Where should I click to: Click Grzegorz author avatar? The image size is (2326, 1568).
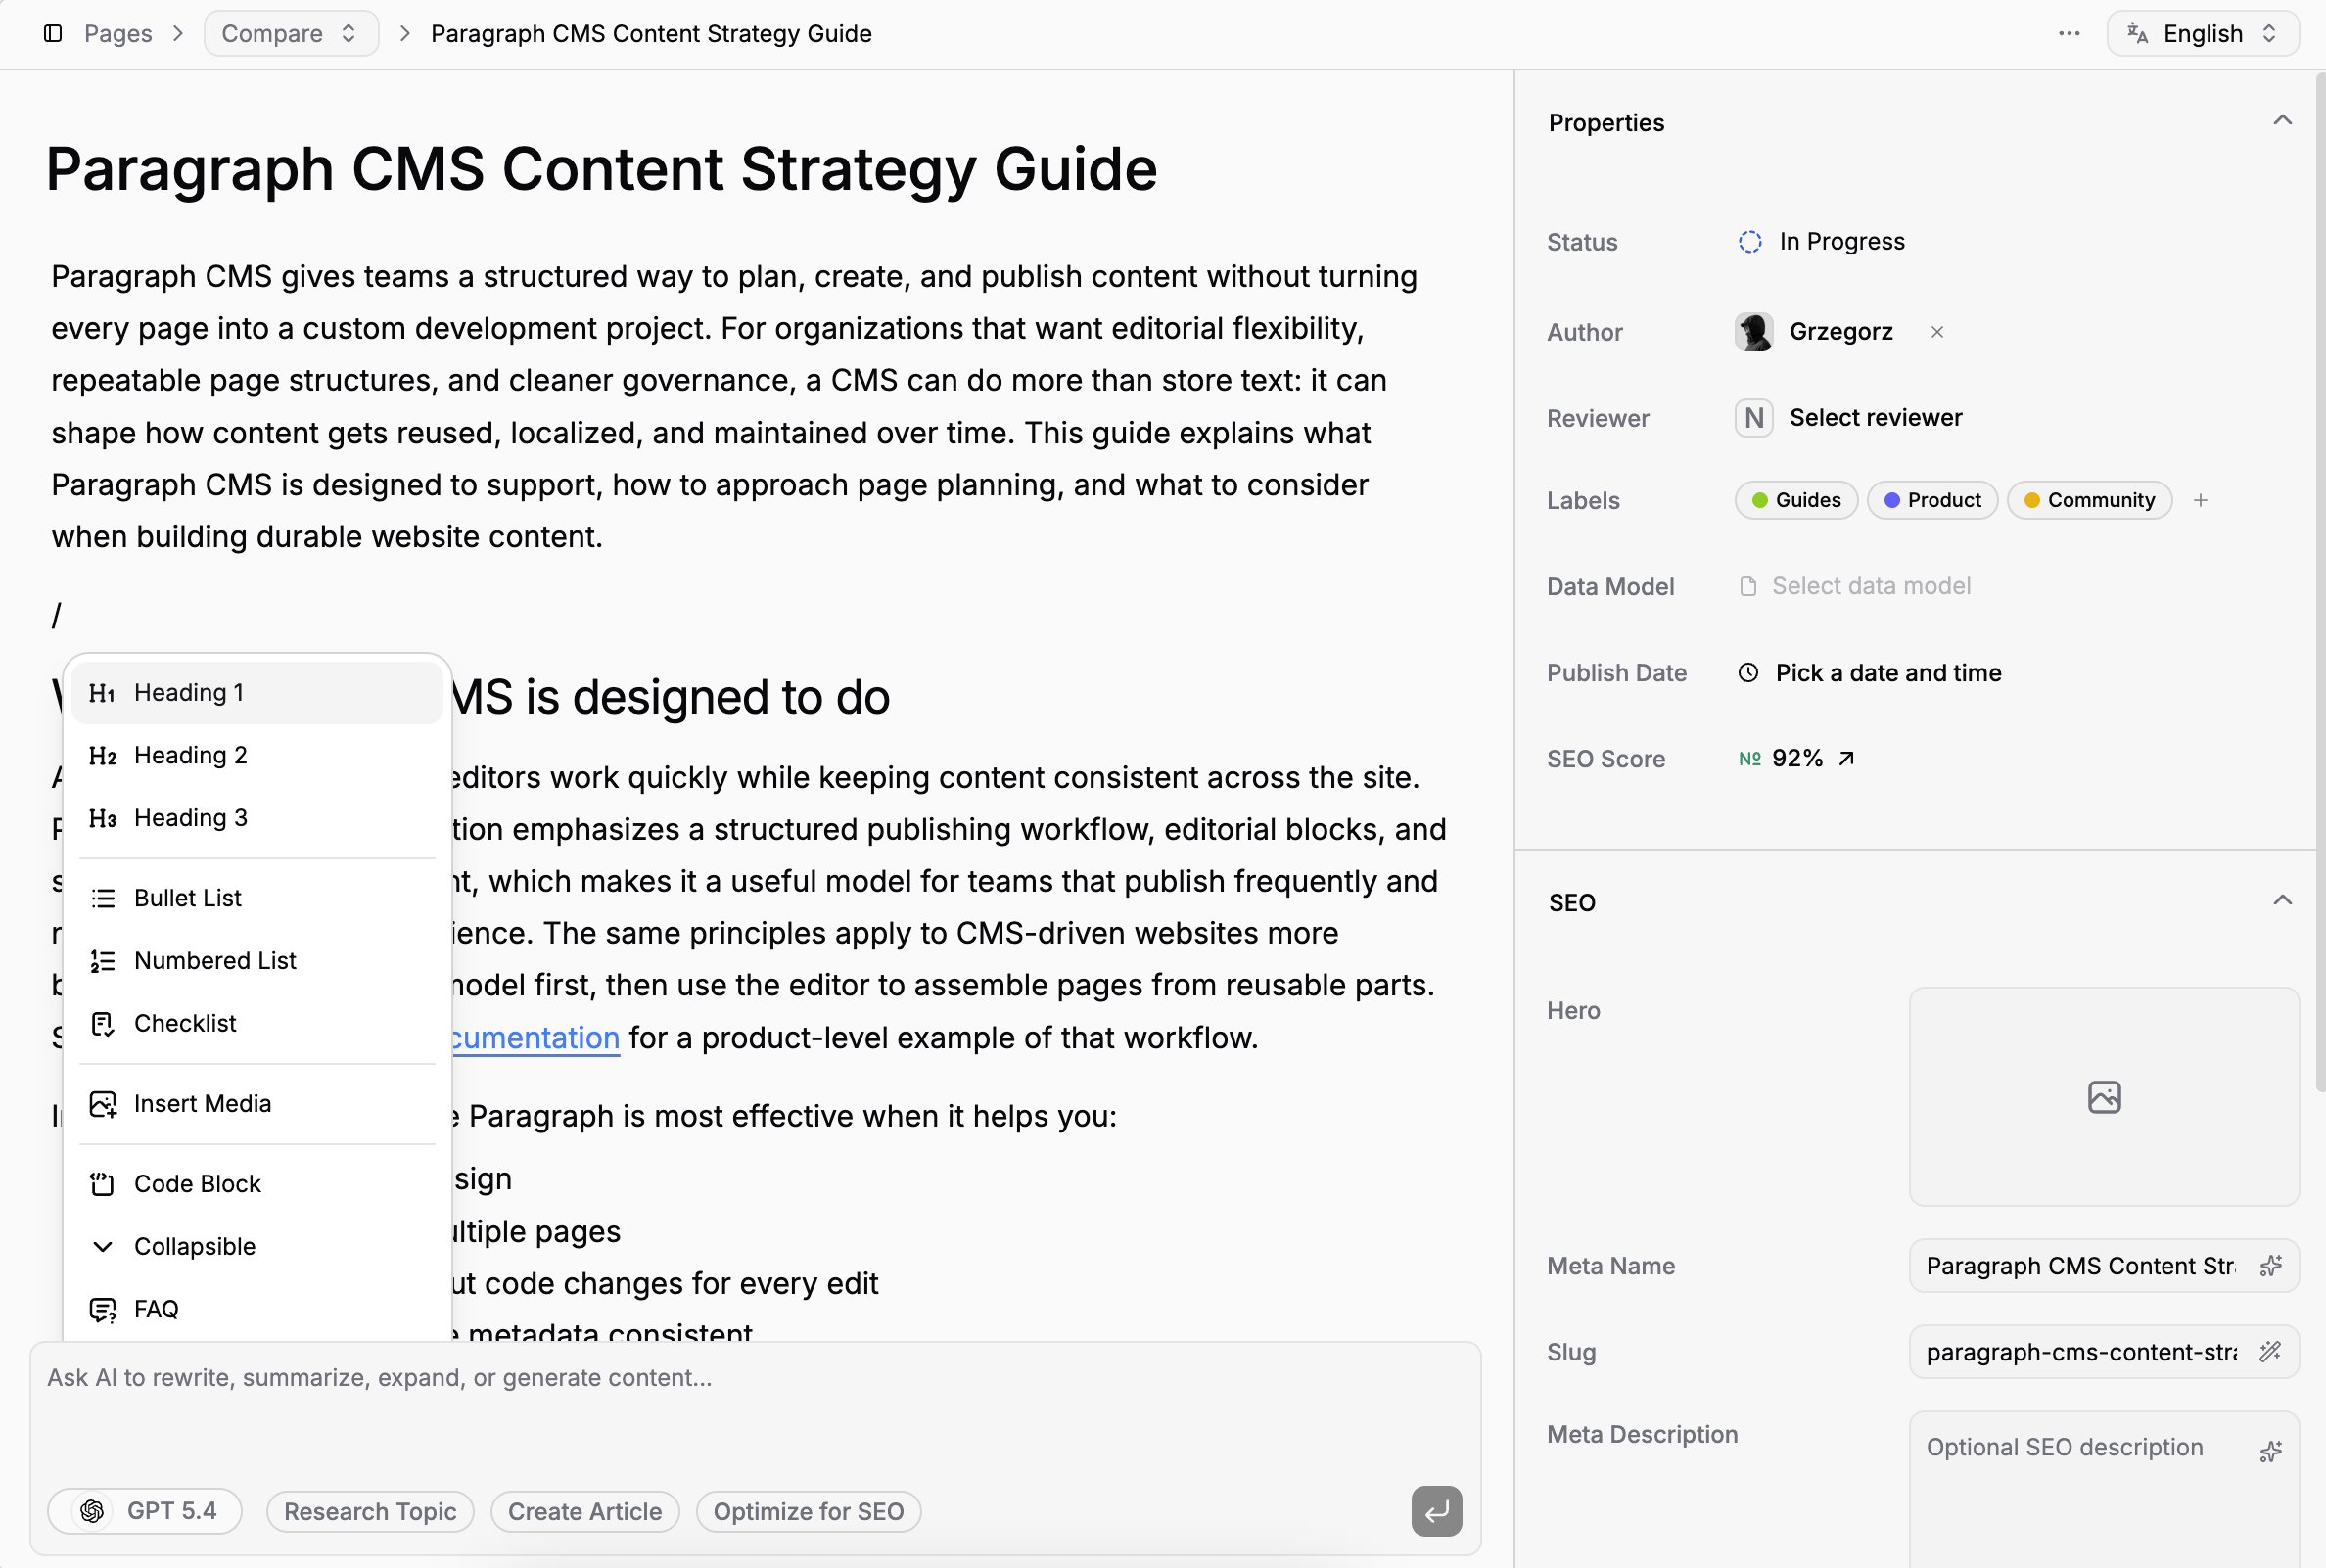click(1753, 331)
